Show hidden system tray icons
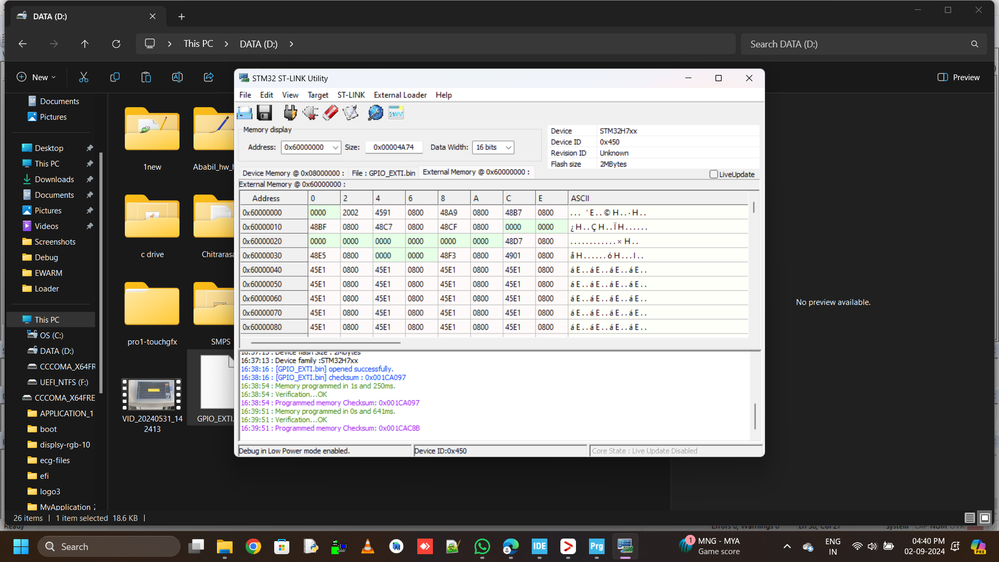 [x=787, y=547]
